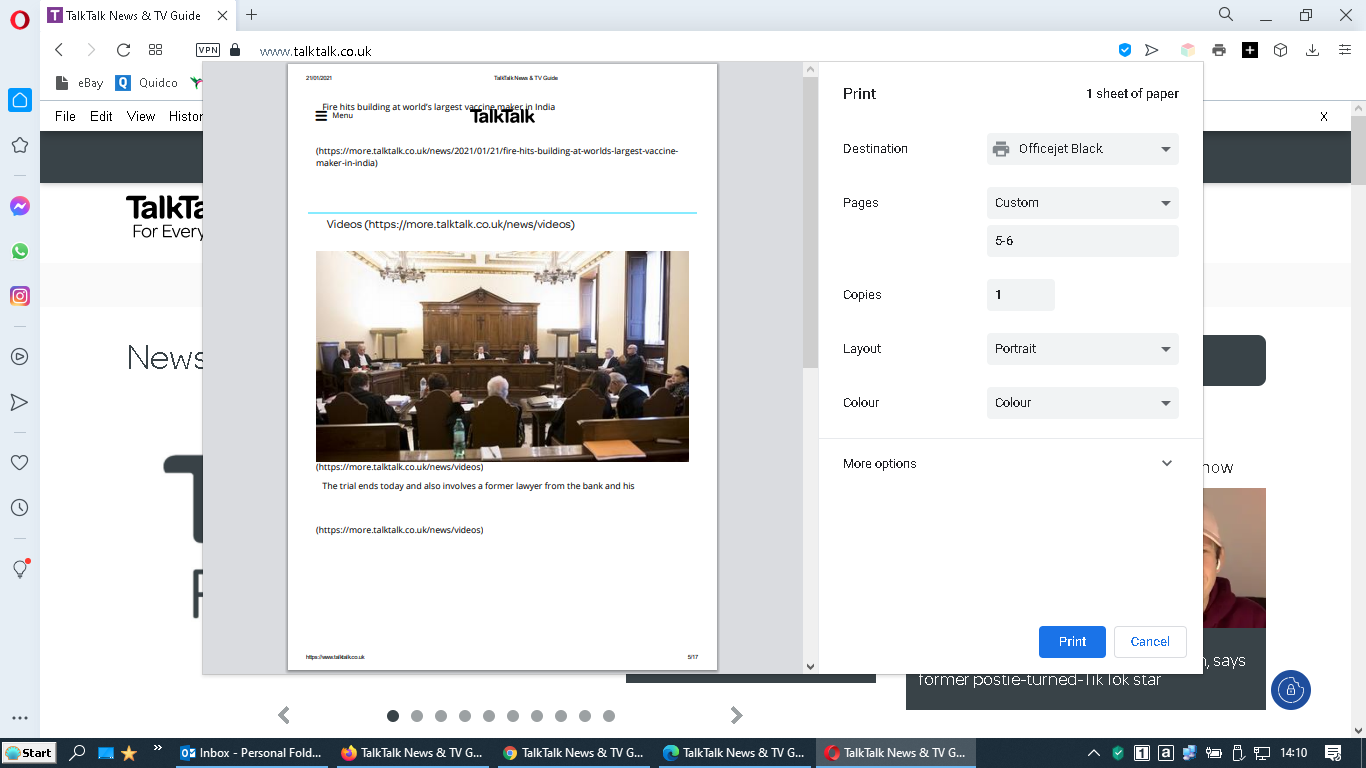Open the downloads arrow icon
Image resolution: width=1366 pixels, height=768 pixels.
coord(1312,50)
